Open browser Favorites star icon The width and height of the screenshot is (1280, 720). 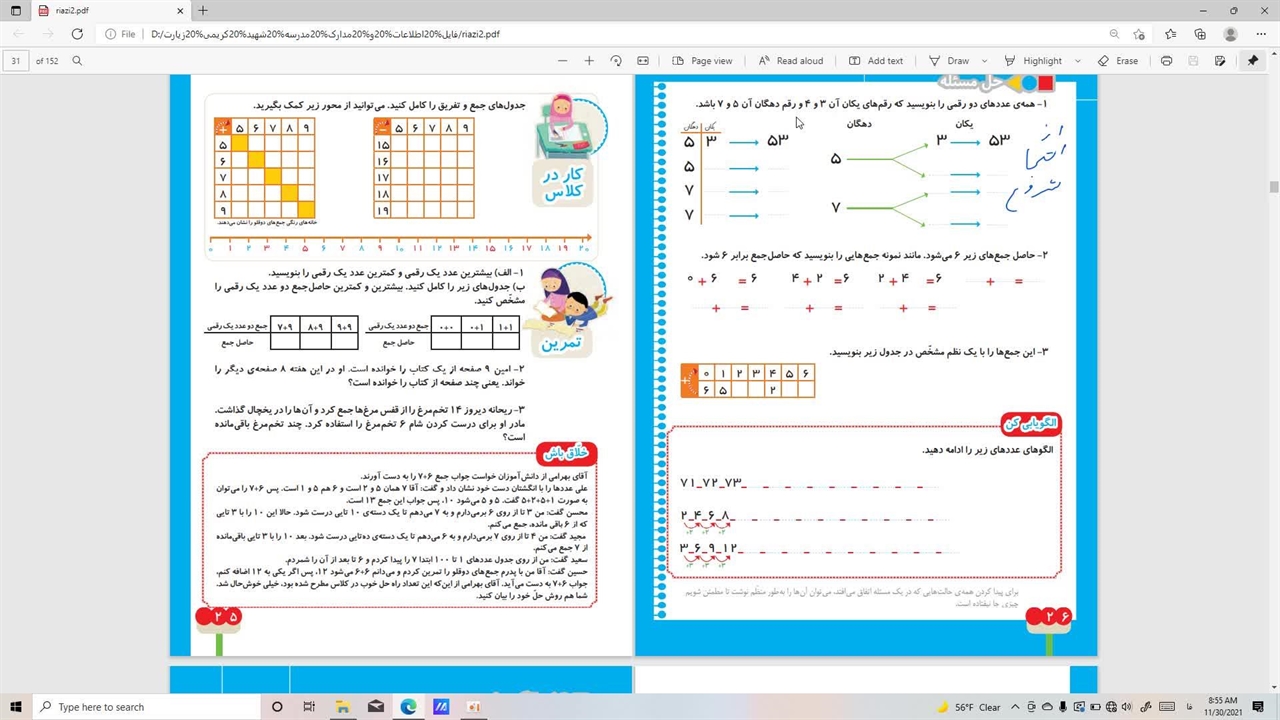tap(1170, 34)
